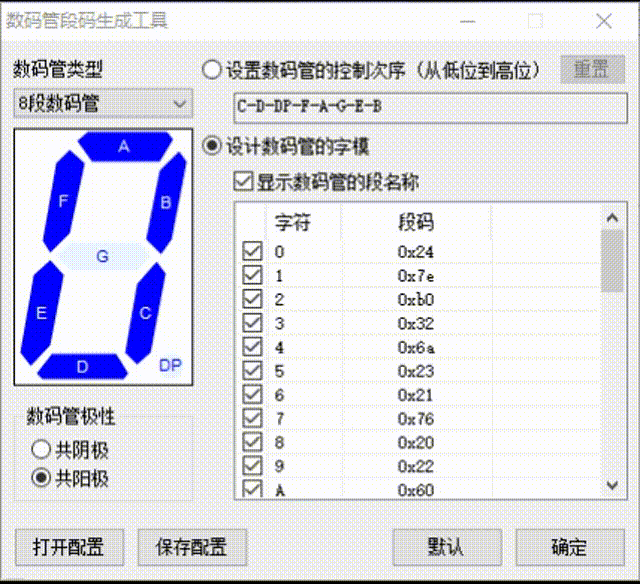Viewport: 640px width, 584px height.
Task: Select segment code 0x22
Action: coord(416,466)
